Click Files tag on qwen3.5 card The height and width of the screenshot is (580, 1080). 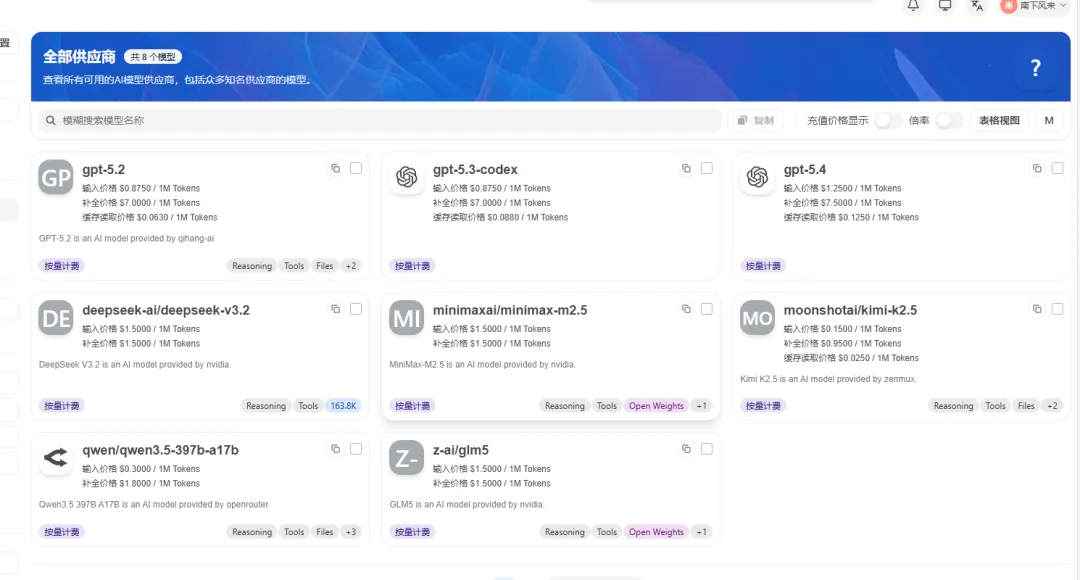point(324,532)
